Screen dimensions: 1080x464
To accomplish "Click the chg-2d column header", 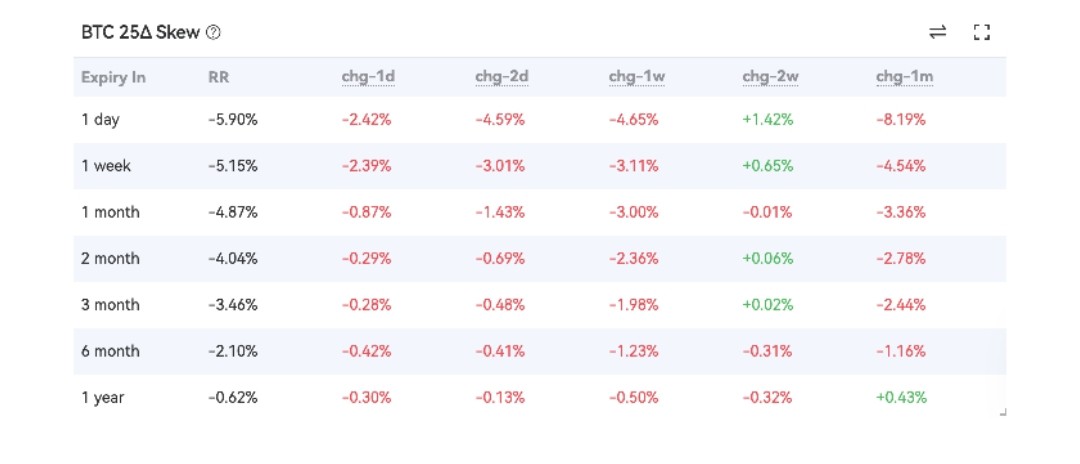I will 501,77.
